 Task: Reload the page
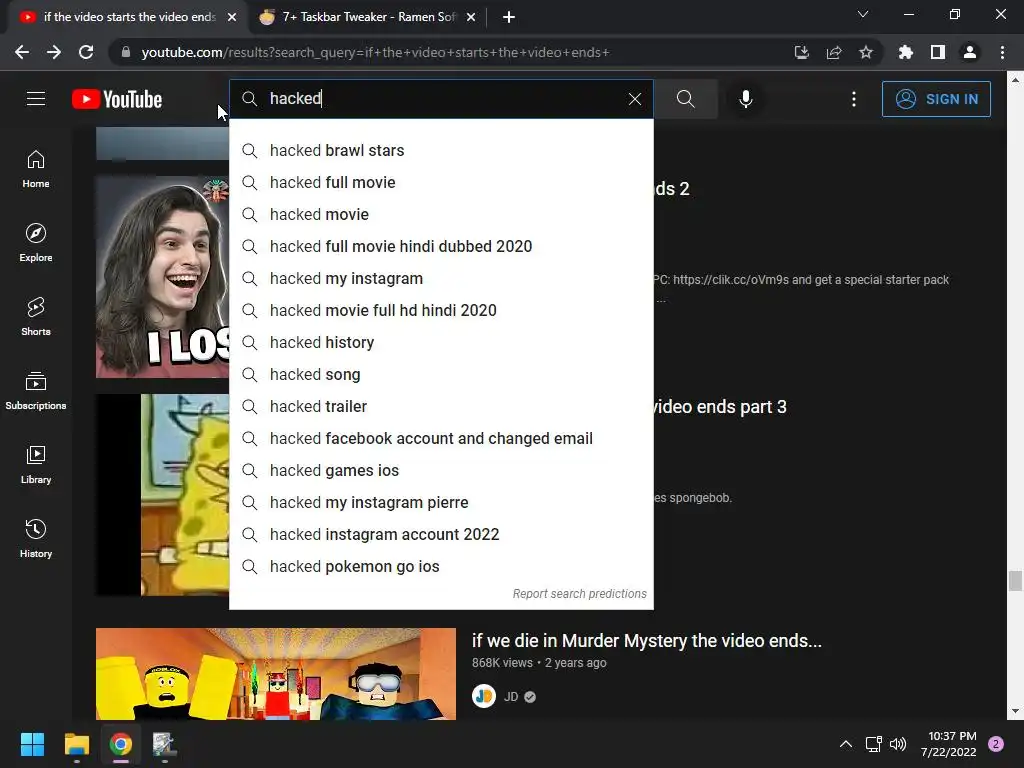[86, 52]
